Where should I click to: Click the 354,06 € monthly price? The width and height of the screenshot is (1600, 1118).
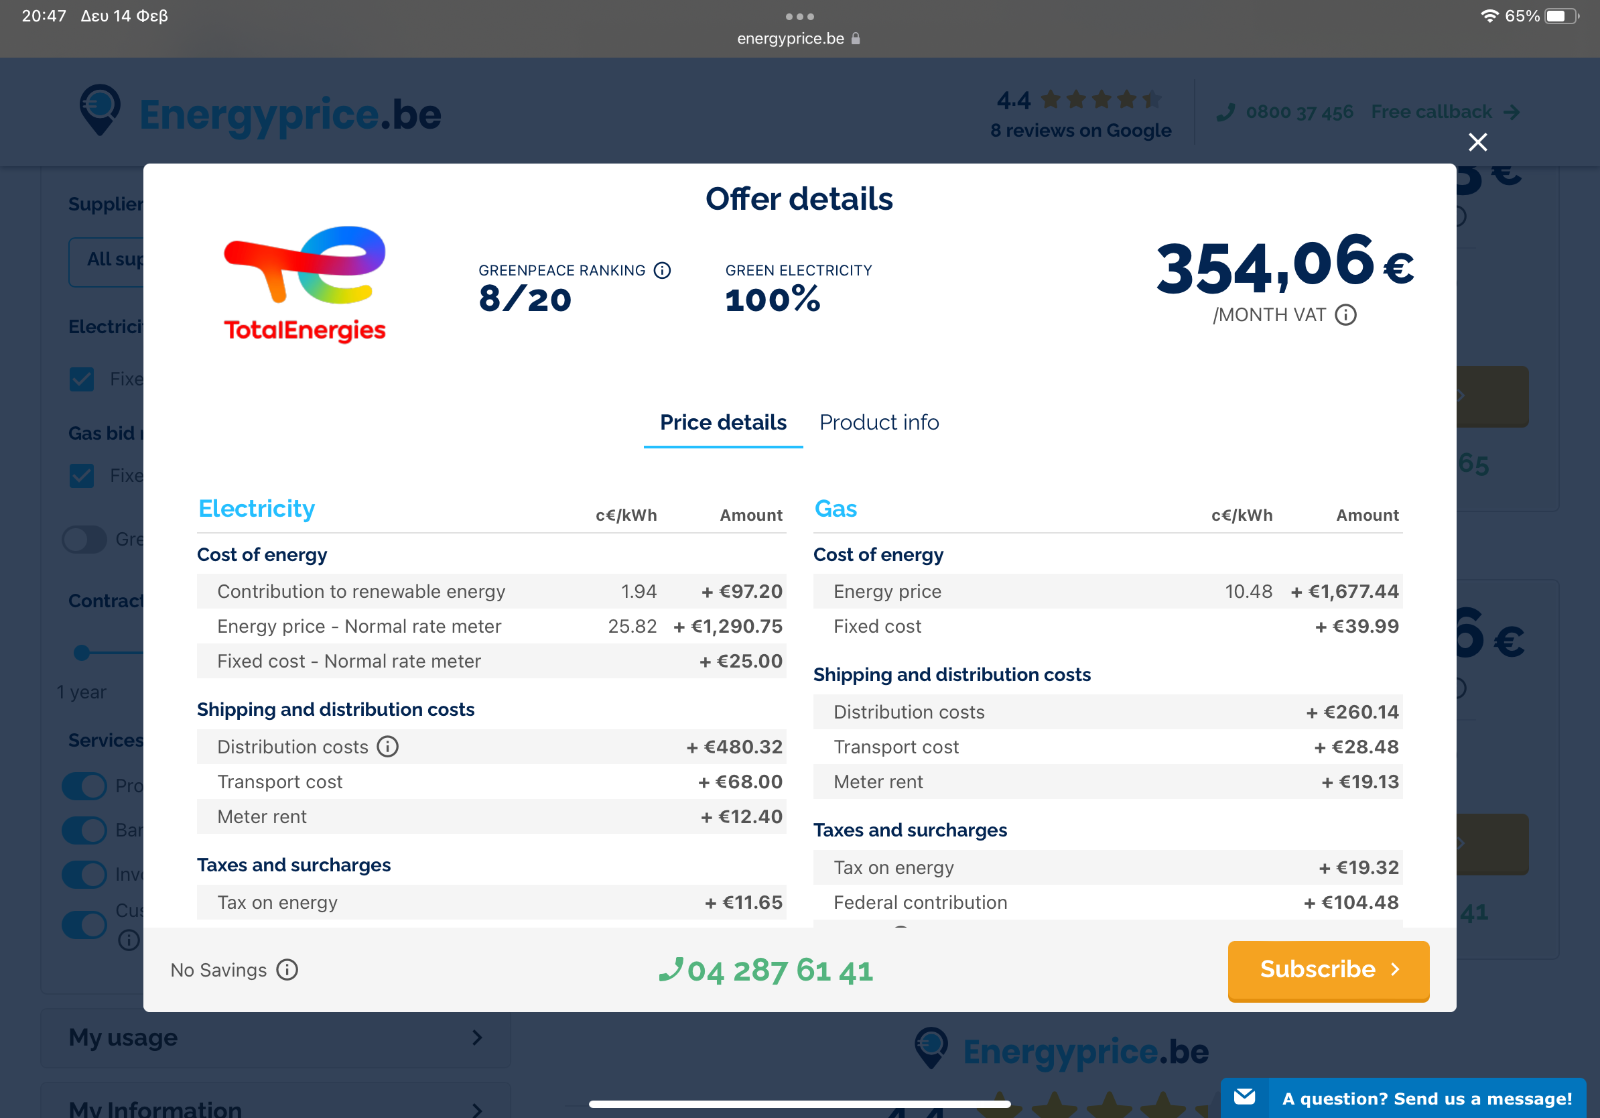[x=1285, y=265]
